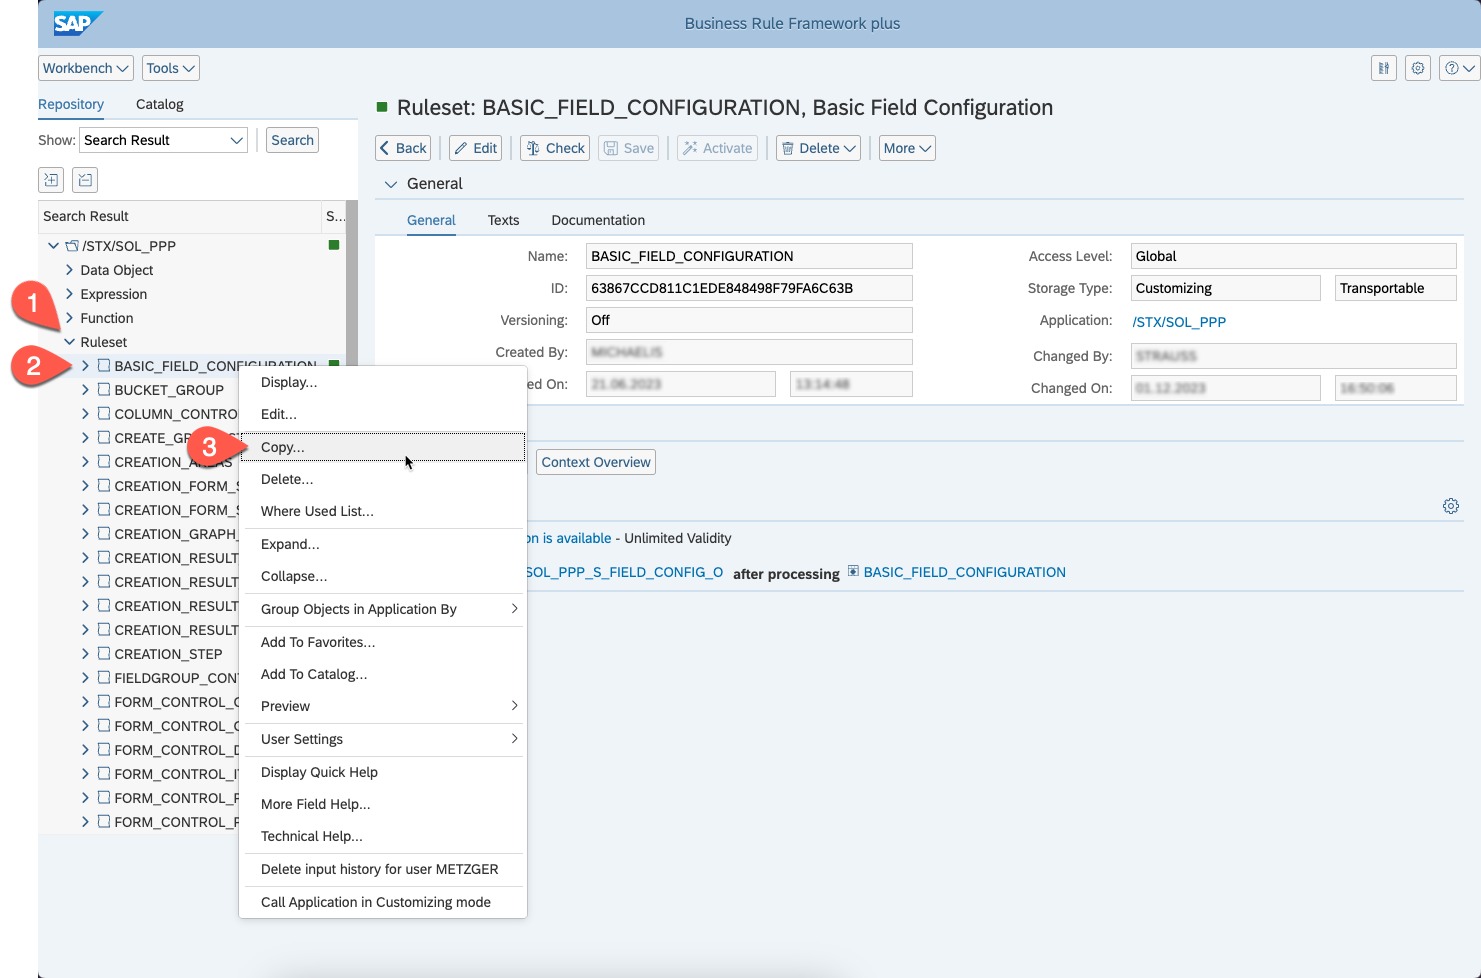Click the expand all nodes icon
The image size is (1481, 978).
51,180
